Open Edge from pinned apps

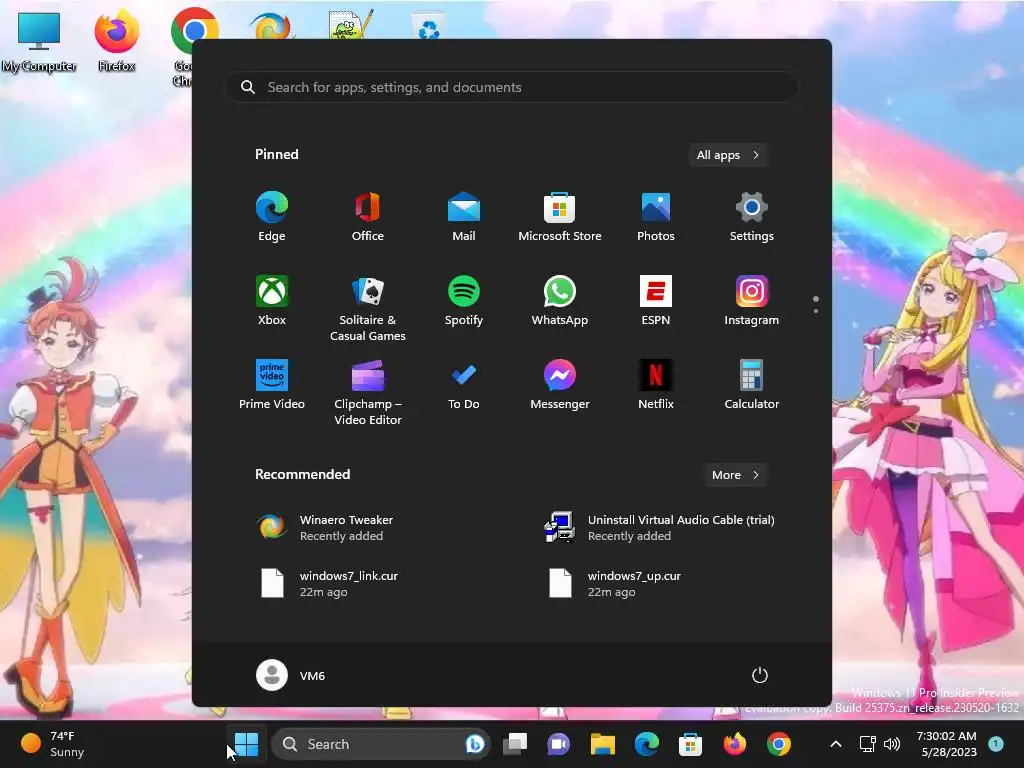coord(272,217)
